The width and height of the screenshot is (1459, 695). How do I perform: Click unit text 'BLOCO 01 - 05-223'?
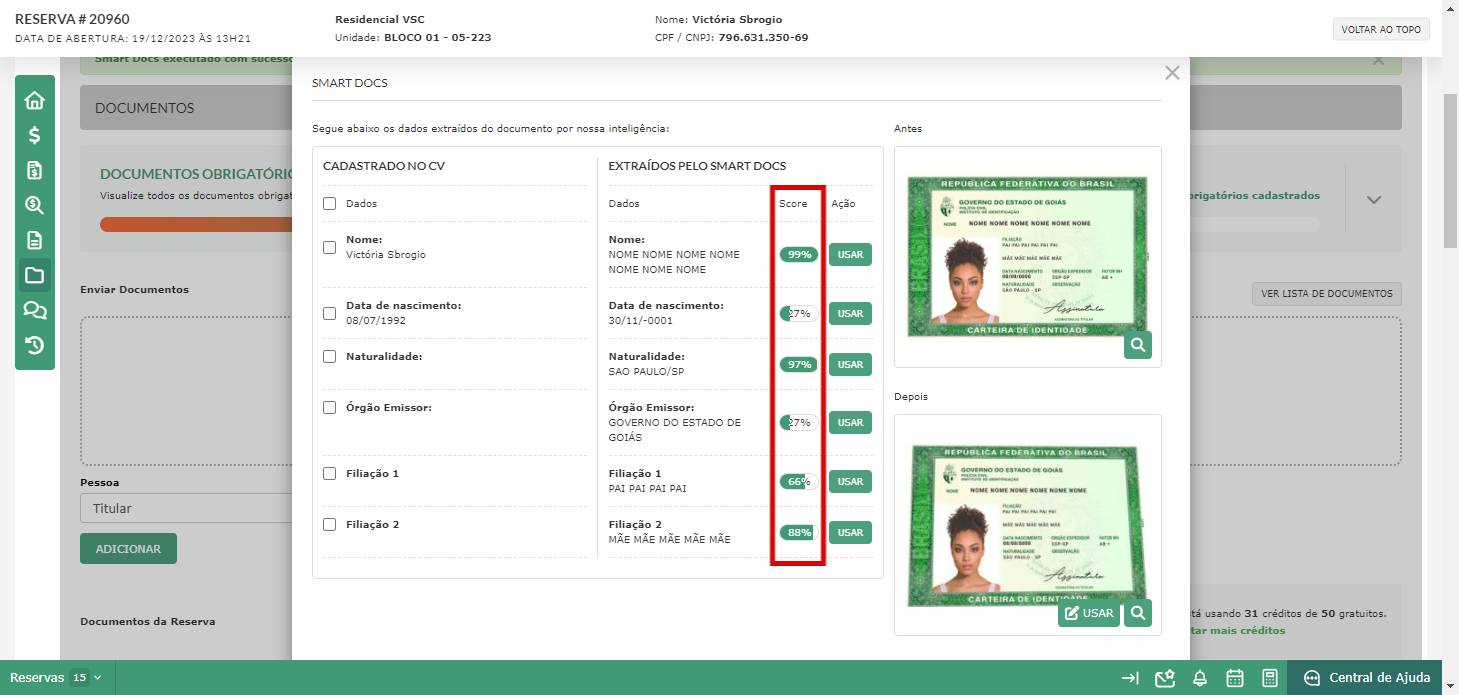point(437,37)
